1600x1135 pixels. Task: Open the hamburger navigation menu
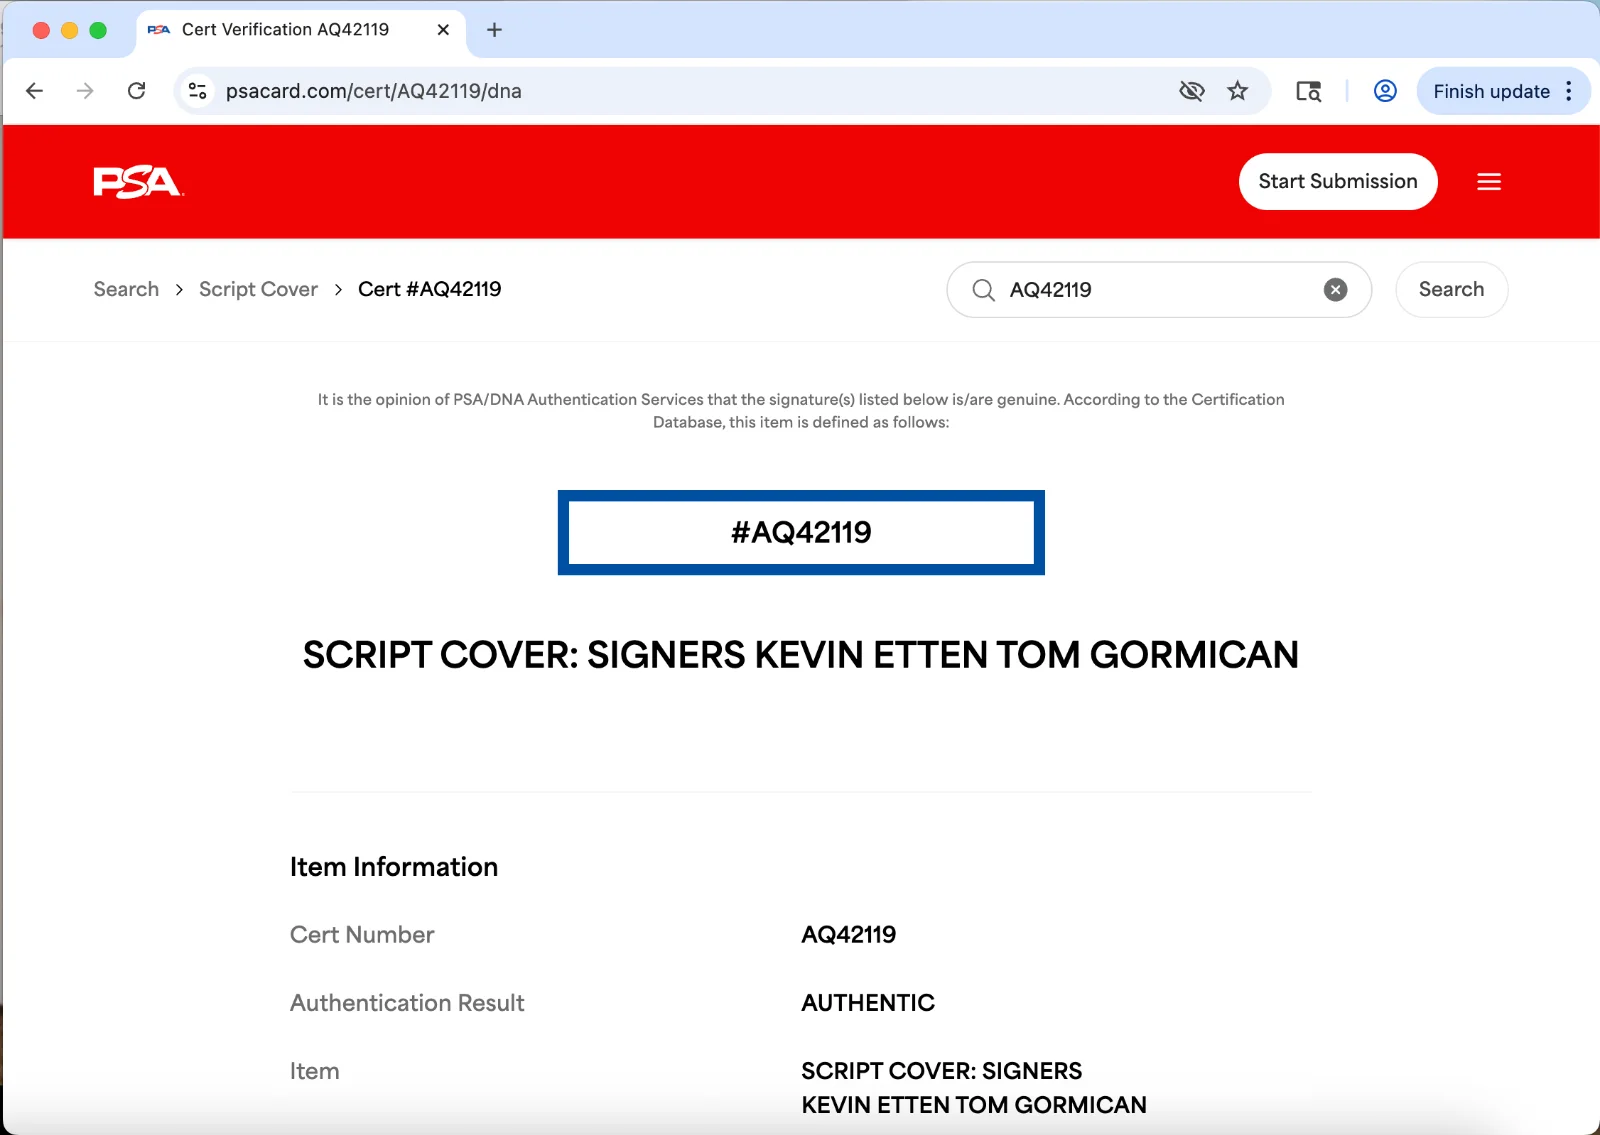pos(1489,181)
